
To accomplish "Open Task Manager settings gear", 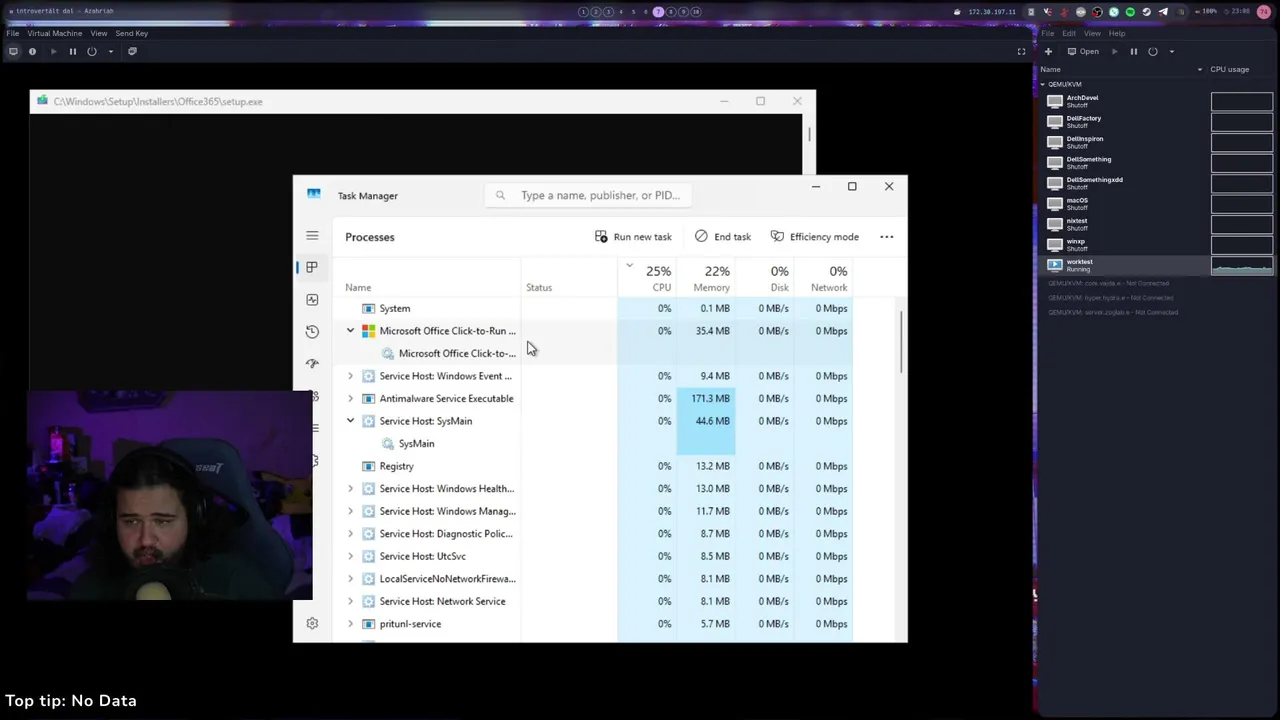I will (x=312, y=623).
